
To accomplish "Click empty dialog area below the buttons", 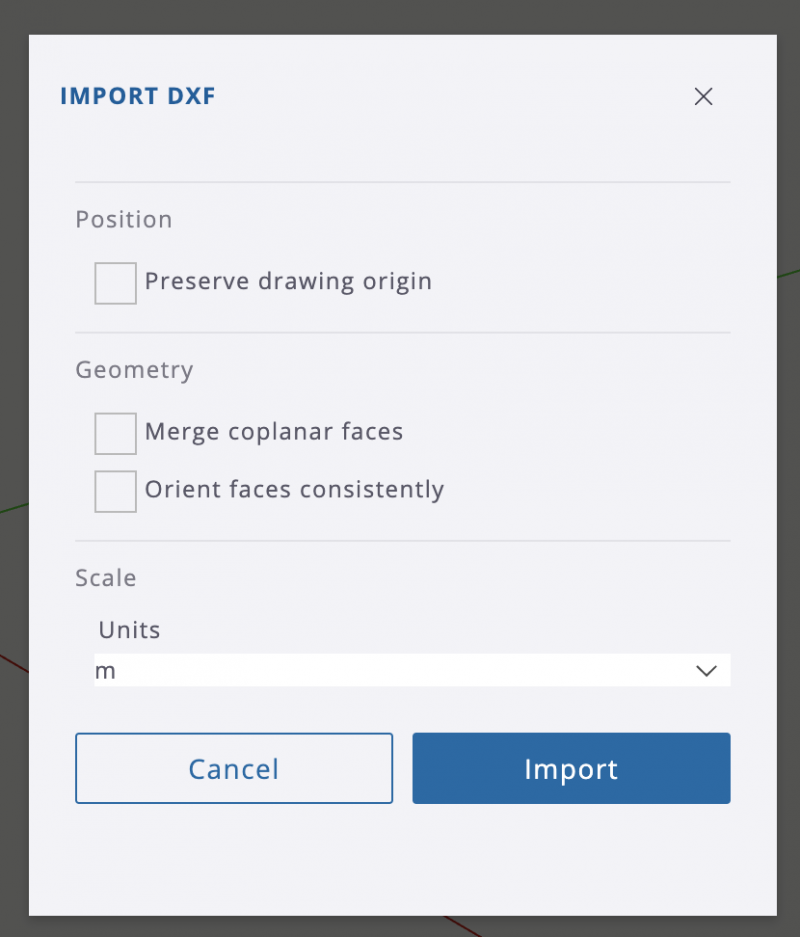I will click(x=400, y=860).
